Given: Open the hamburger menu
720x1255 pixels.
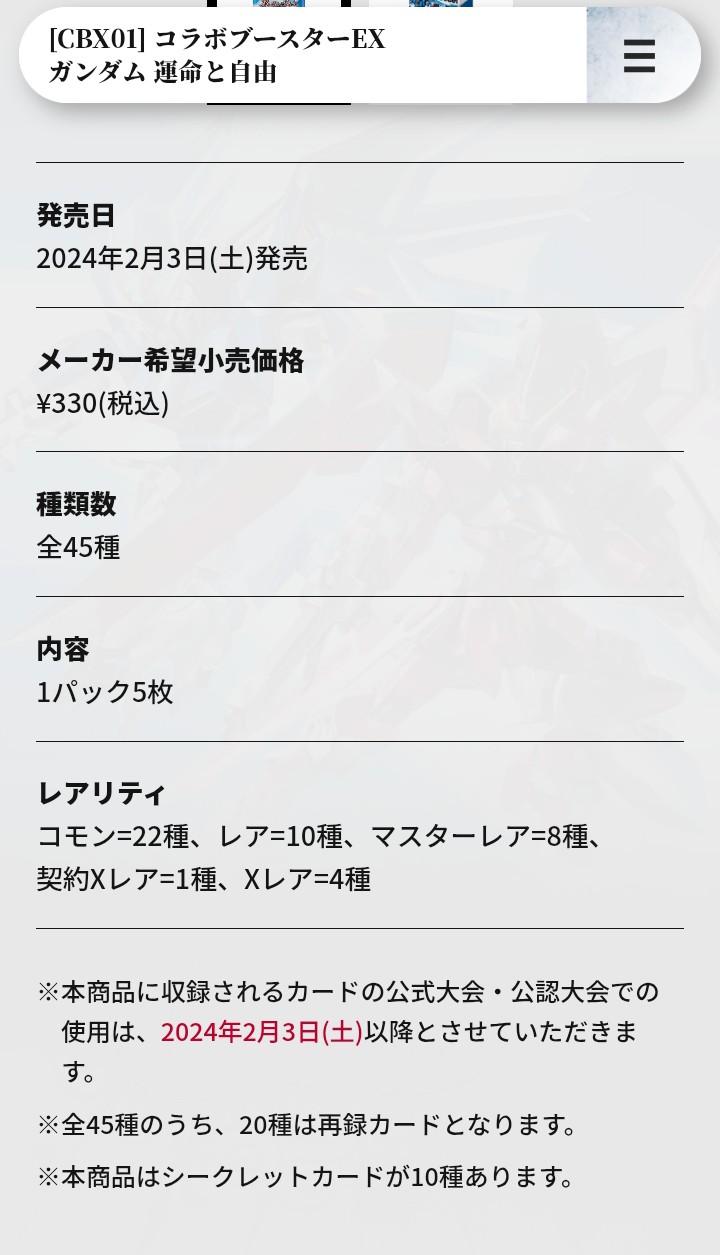Looking at the screenshot, I should click(639, 56).
